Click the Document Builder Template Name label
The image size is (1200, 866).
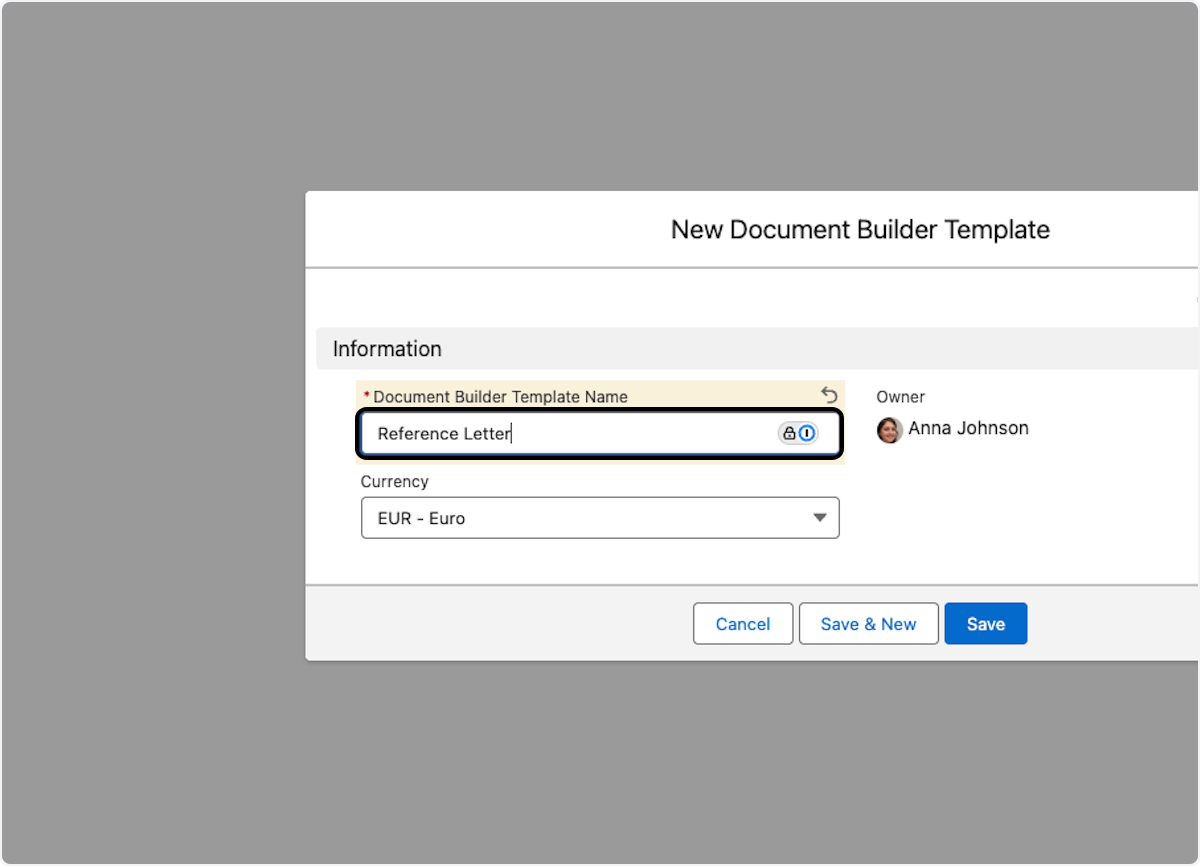[x=500, y=397]
